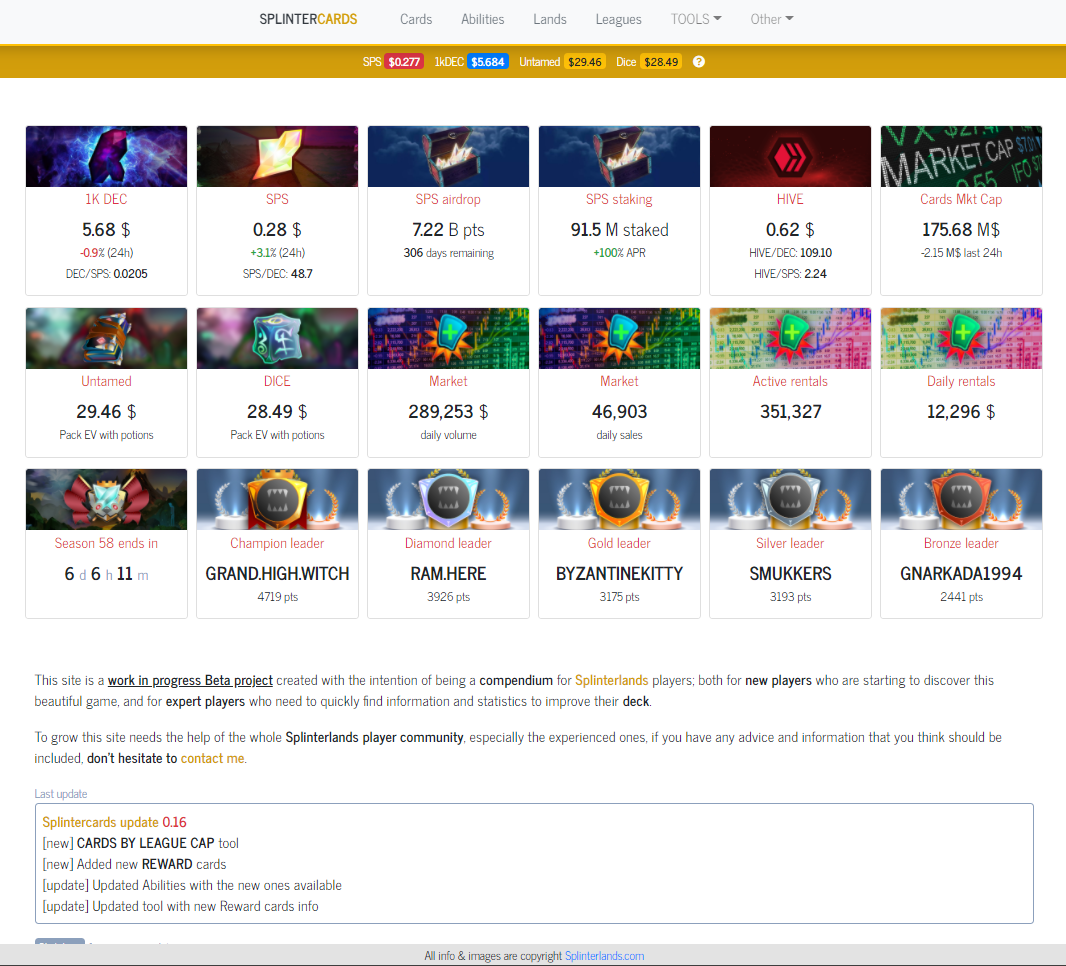Screen dimensions: 1066x966
Task: Click the 'Daily rentals' card title
Action: [x=961, y=381]
